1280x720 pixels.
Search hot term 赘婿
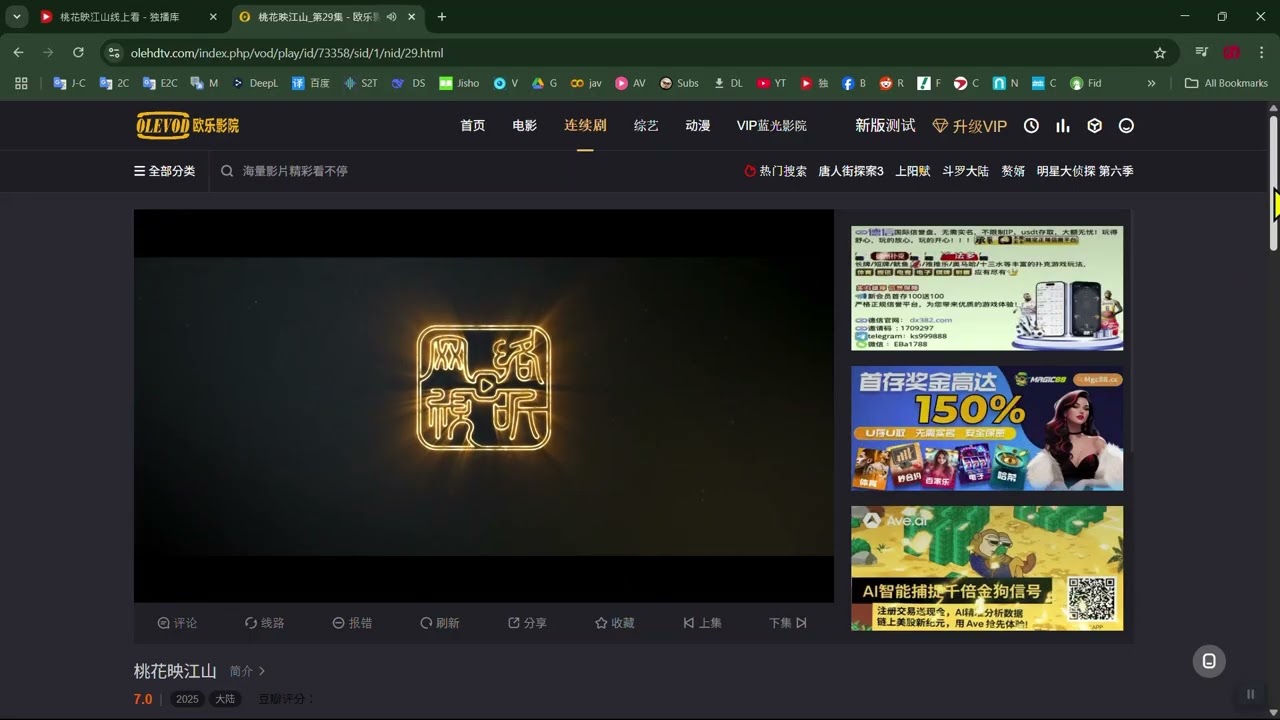click(1013, 171)
